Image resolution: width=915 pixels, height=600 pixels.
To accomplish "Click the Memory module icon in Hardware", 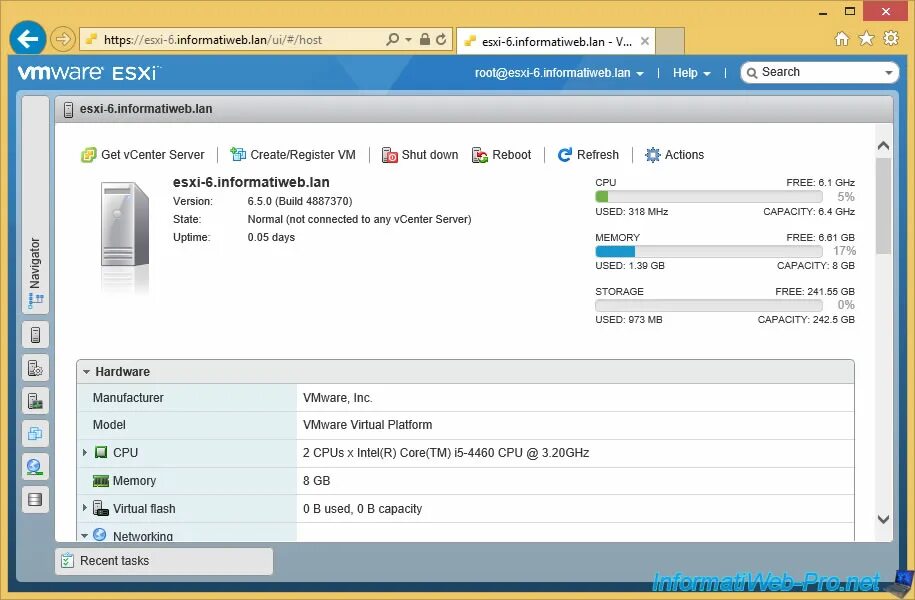I will pyautogui.click(x=101, y=481).
